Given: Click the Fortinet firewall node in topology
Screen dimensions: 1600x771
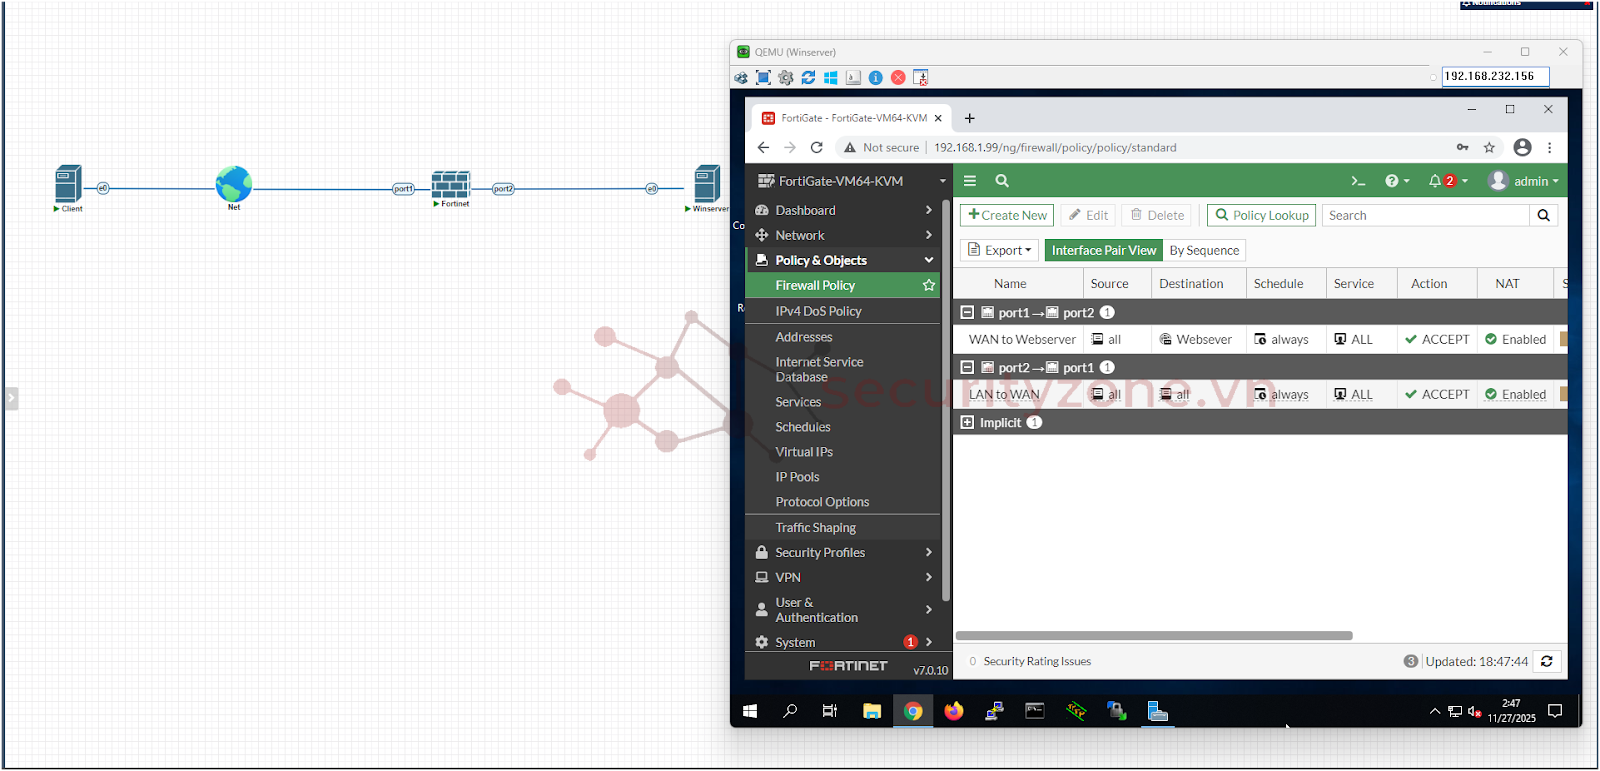Looking at the screenshot, I should pyautogui.click(x=451, y=185).
